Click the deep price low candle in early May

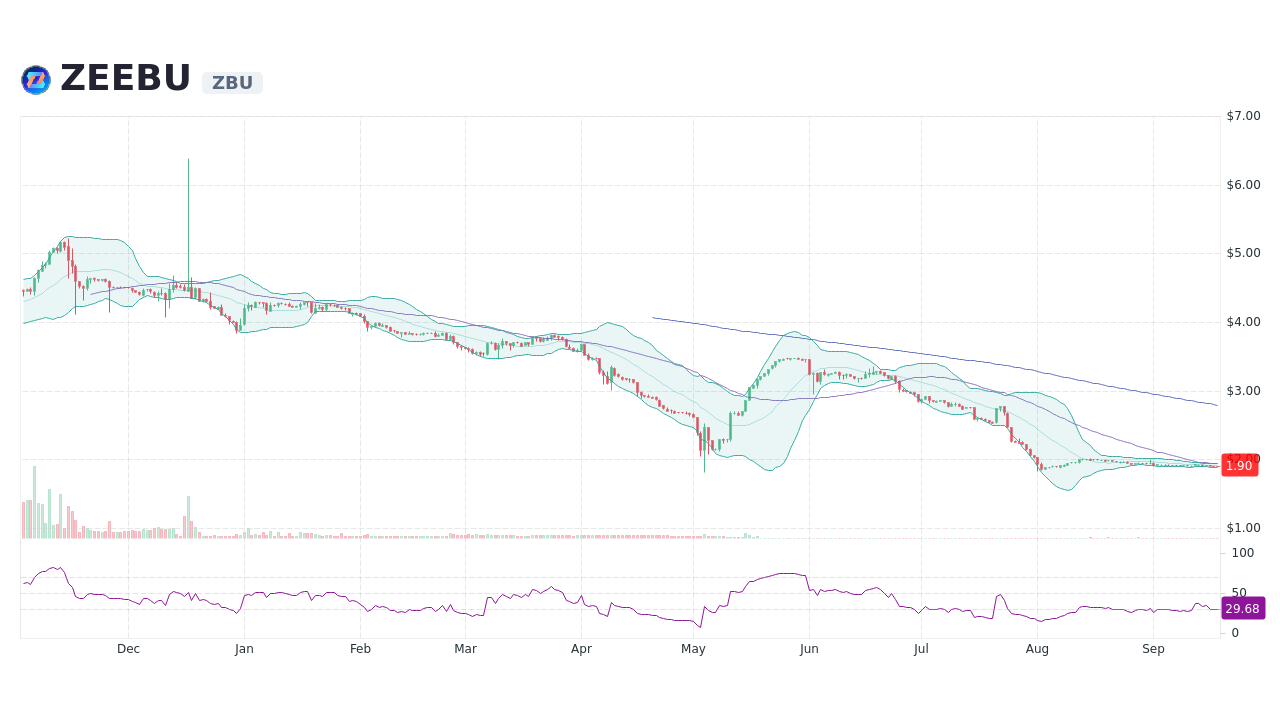point(703,450)
